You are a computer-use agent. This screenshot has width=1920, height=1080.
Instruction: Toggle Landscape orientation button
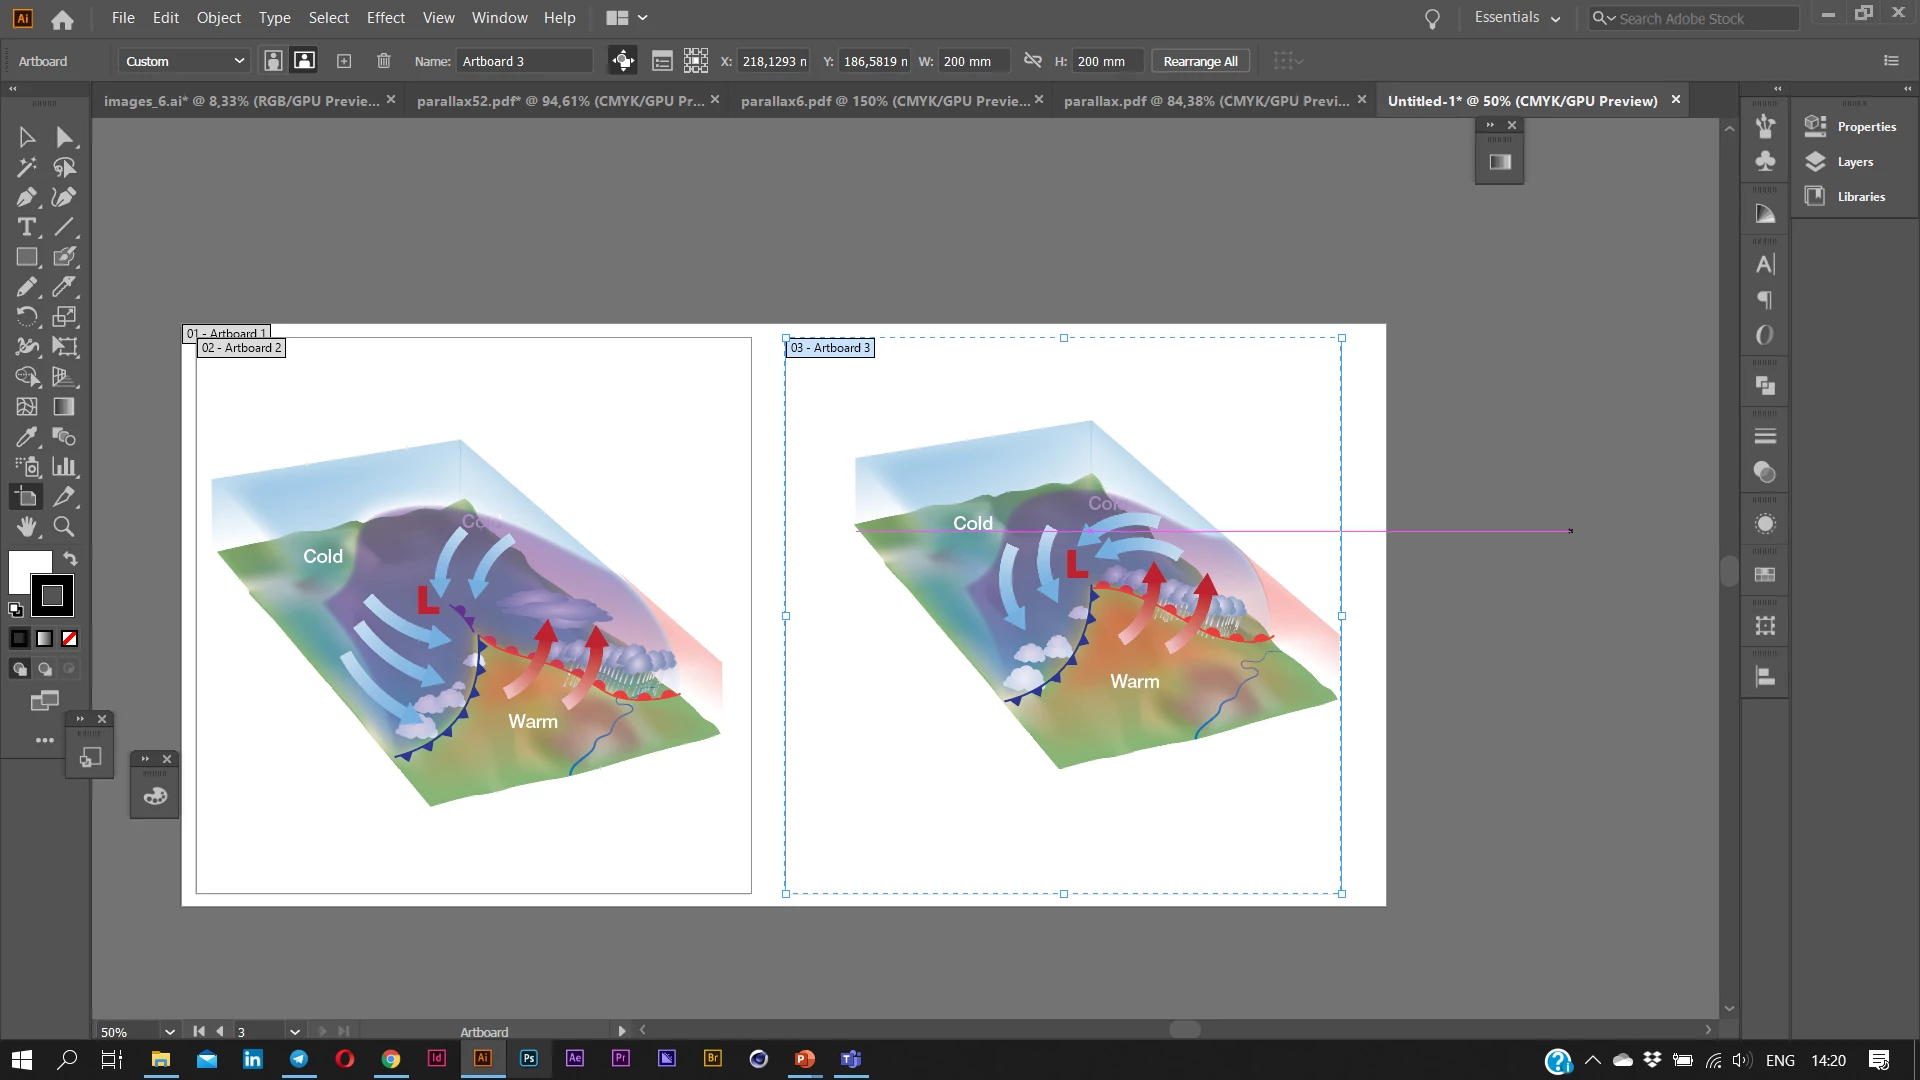click(x=304, y=61)
